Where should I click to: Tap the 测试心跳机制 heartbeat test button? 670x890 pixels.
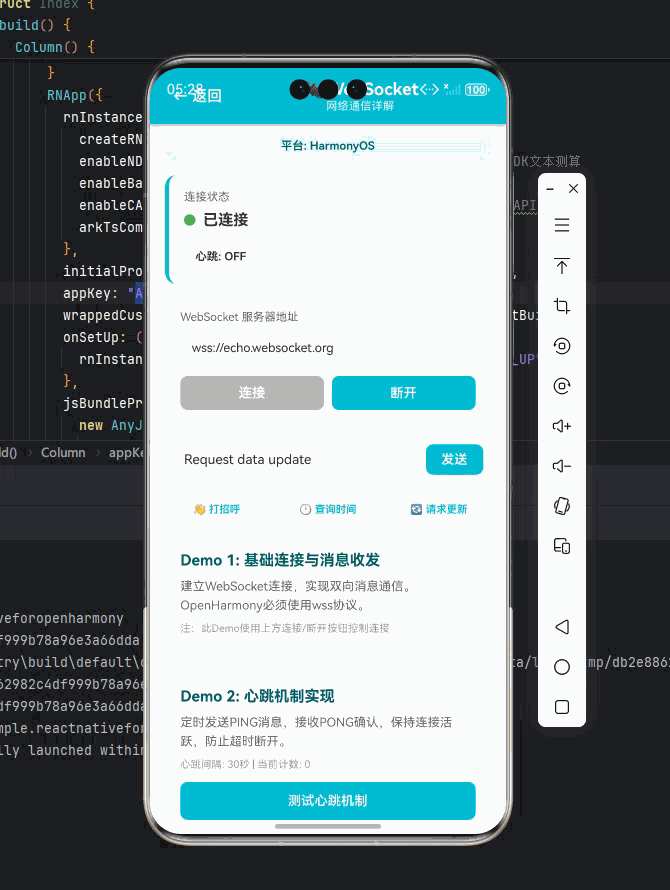click(328, 801)
